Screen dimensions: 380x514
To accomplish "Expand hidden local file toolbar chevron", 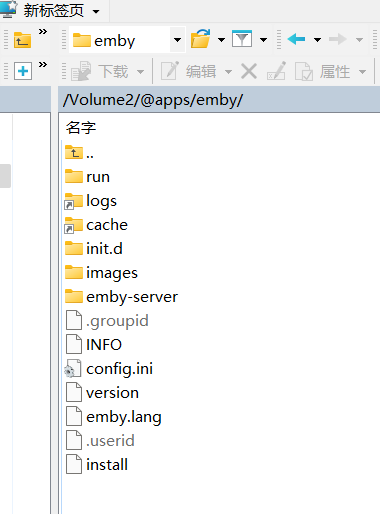I will (43, 64).
